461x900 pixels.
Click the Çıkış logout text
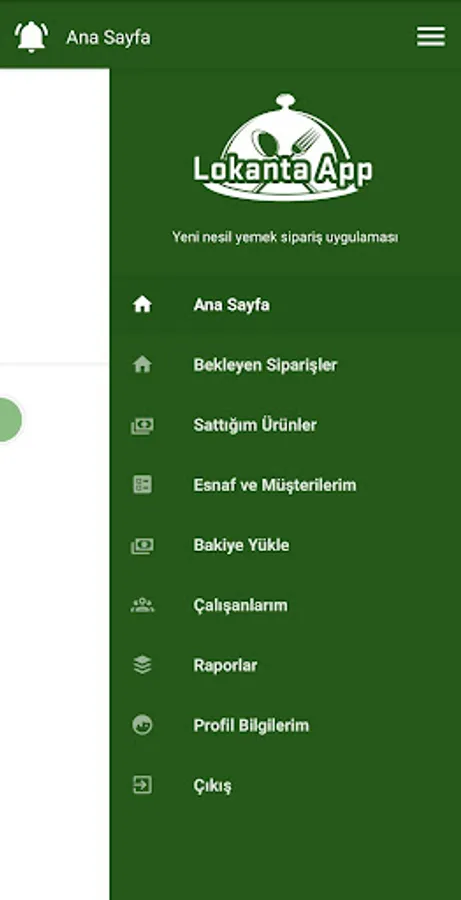212,786
